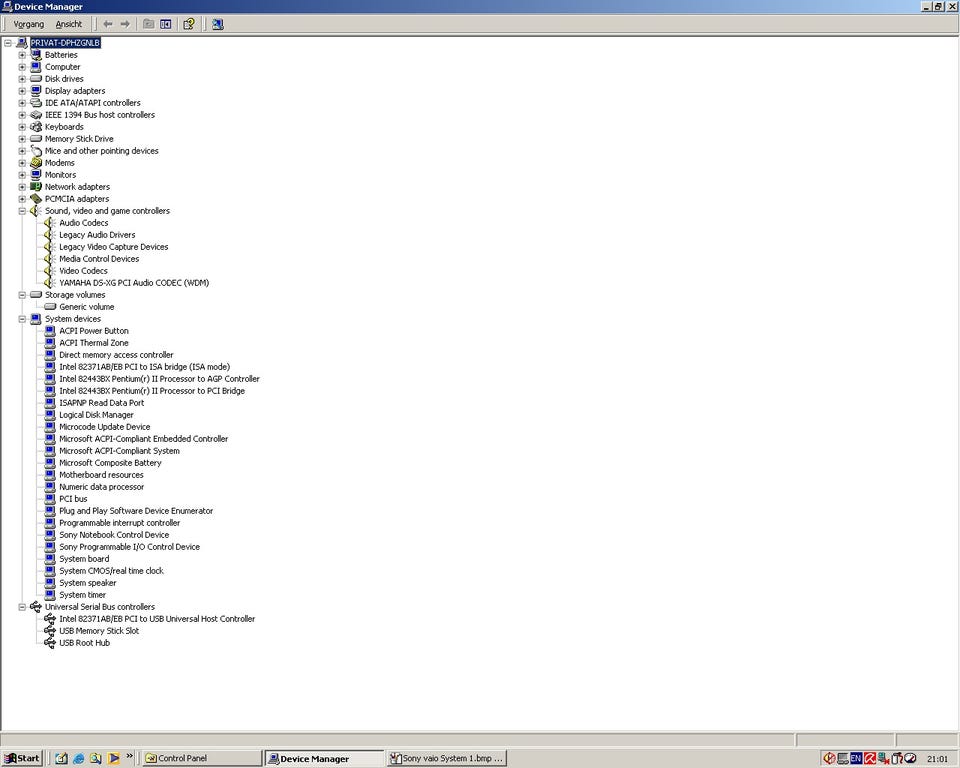
Task: Select the System speaker device
Action: click(x=88, y=583)
